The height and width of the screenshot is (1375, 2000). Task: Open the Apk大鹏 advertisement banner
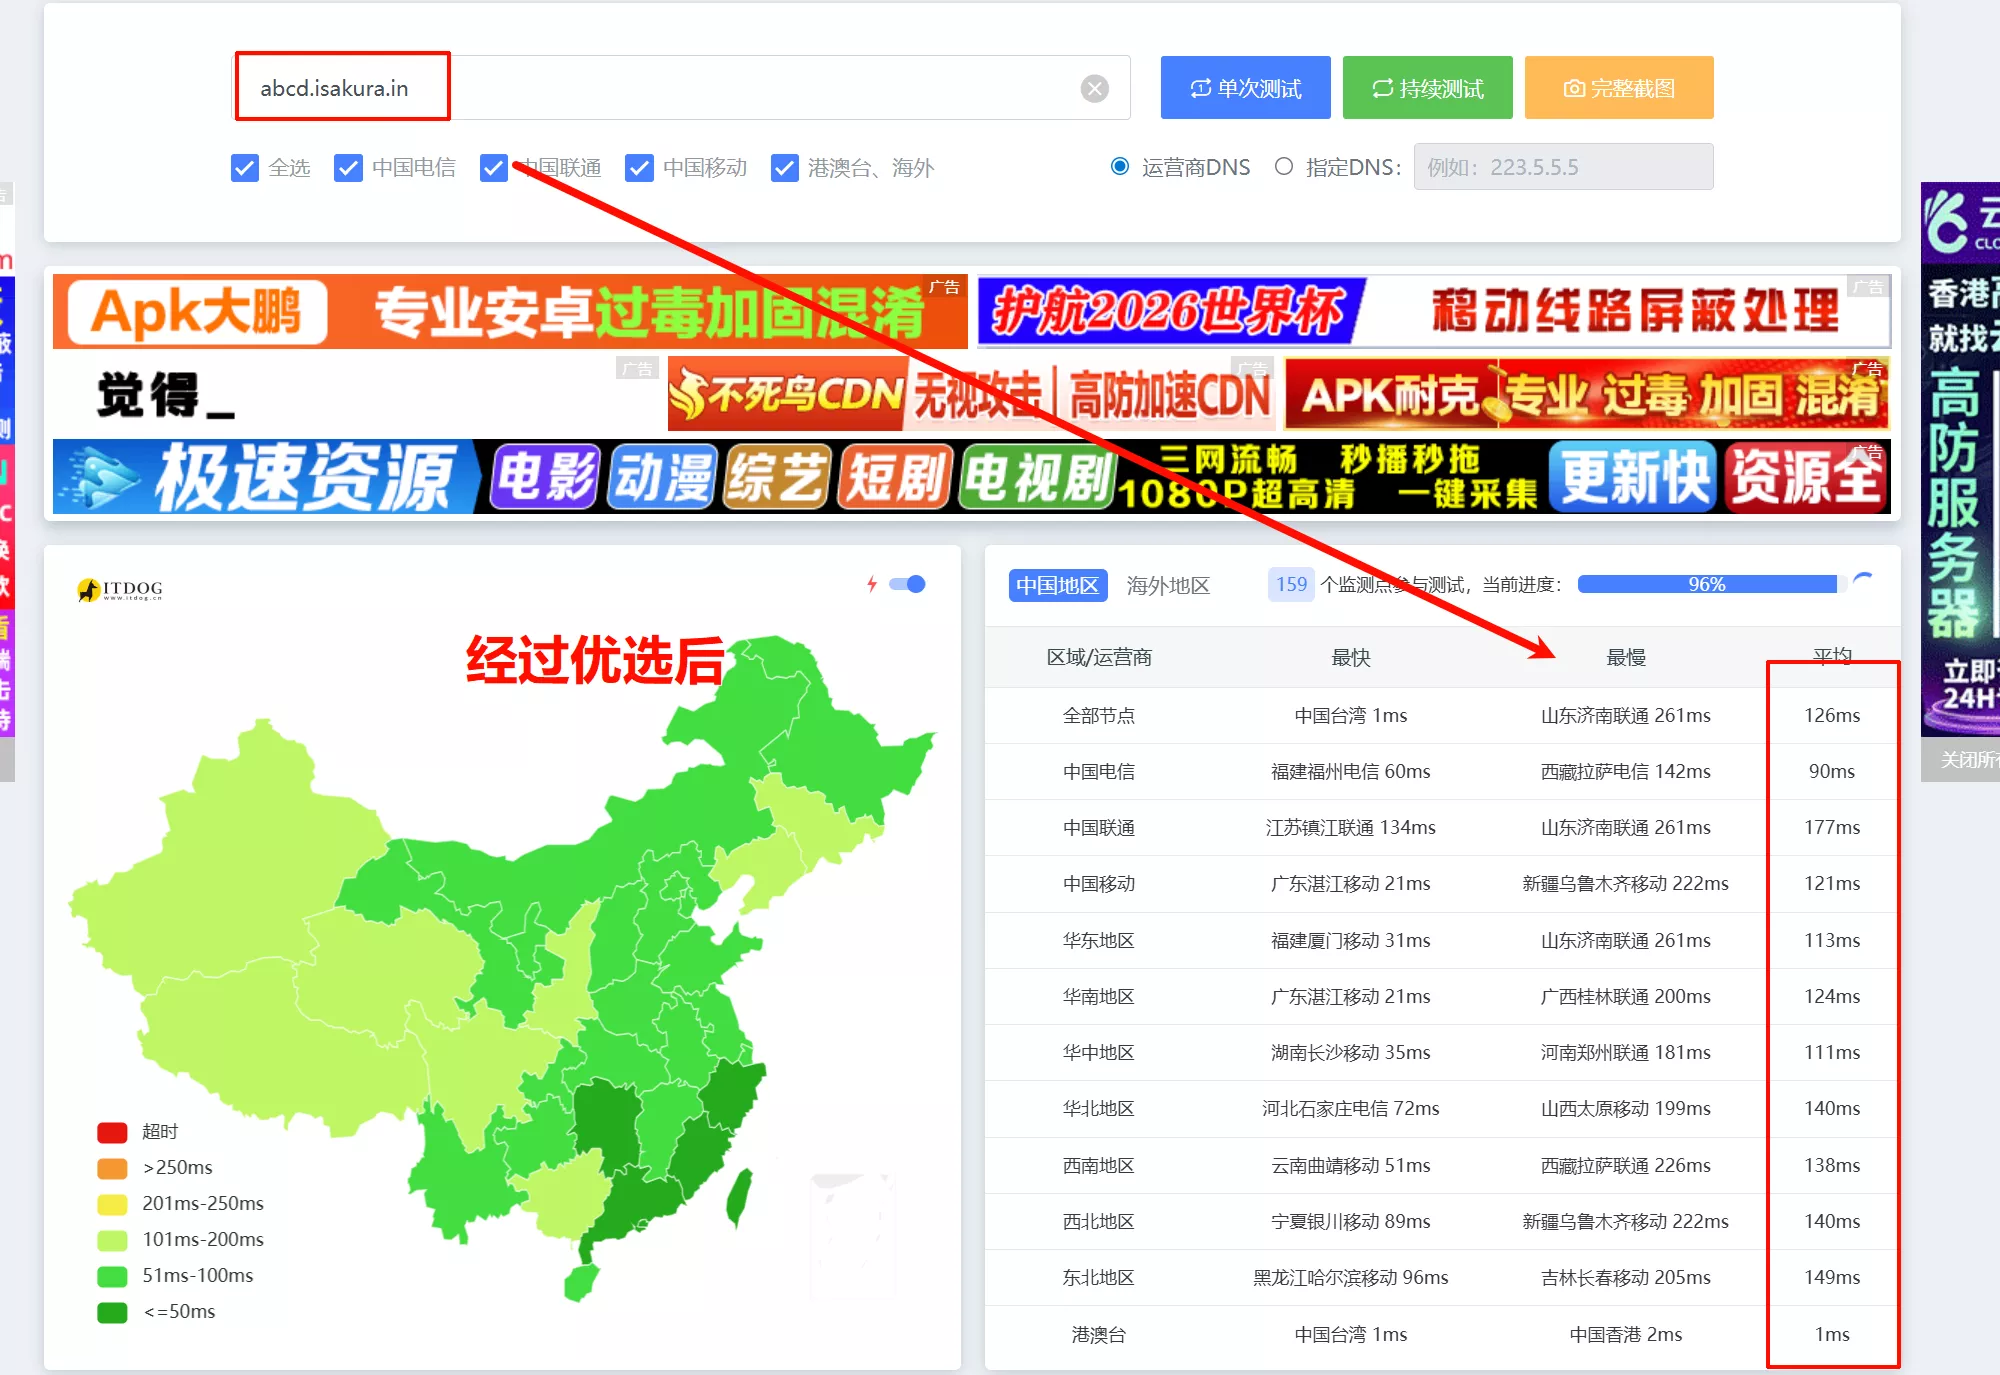510,312
